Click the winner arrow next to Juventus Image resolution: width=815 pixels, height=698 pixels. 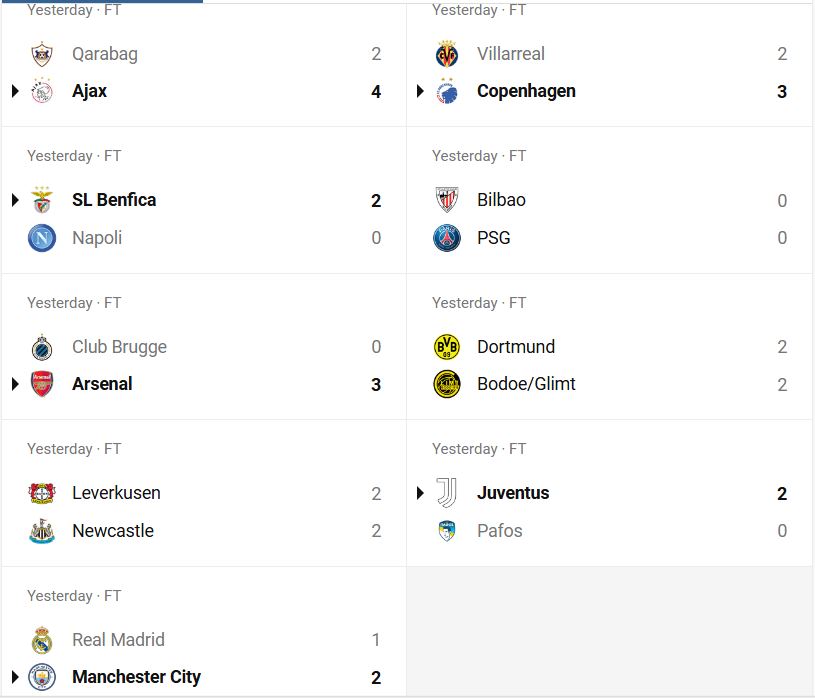click(x=421, y=493)
